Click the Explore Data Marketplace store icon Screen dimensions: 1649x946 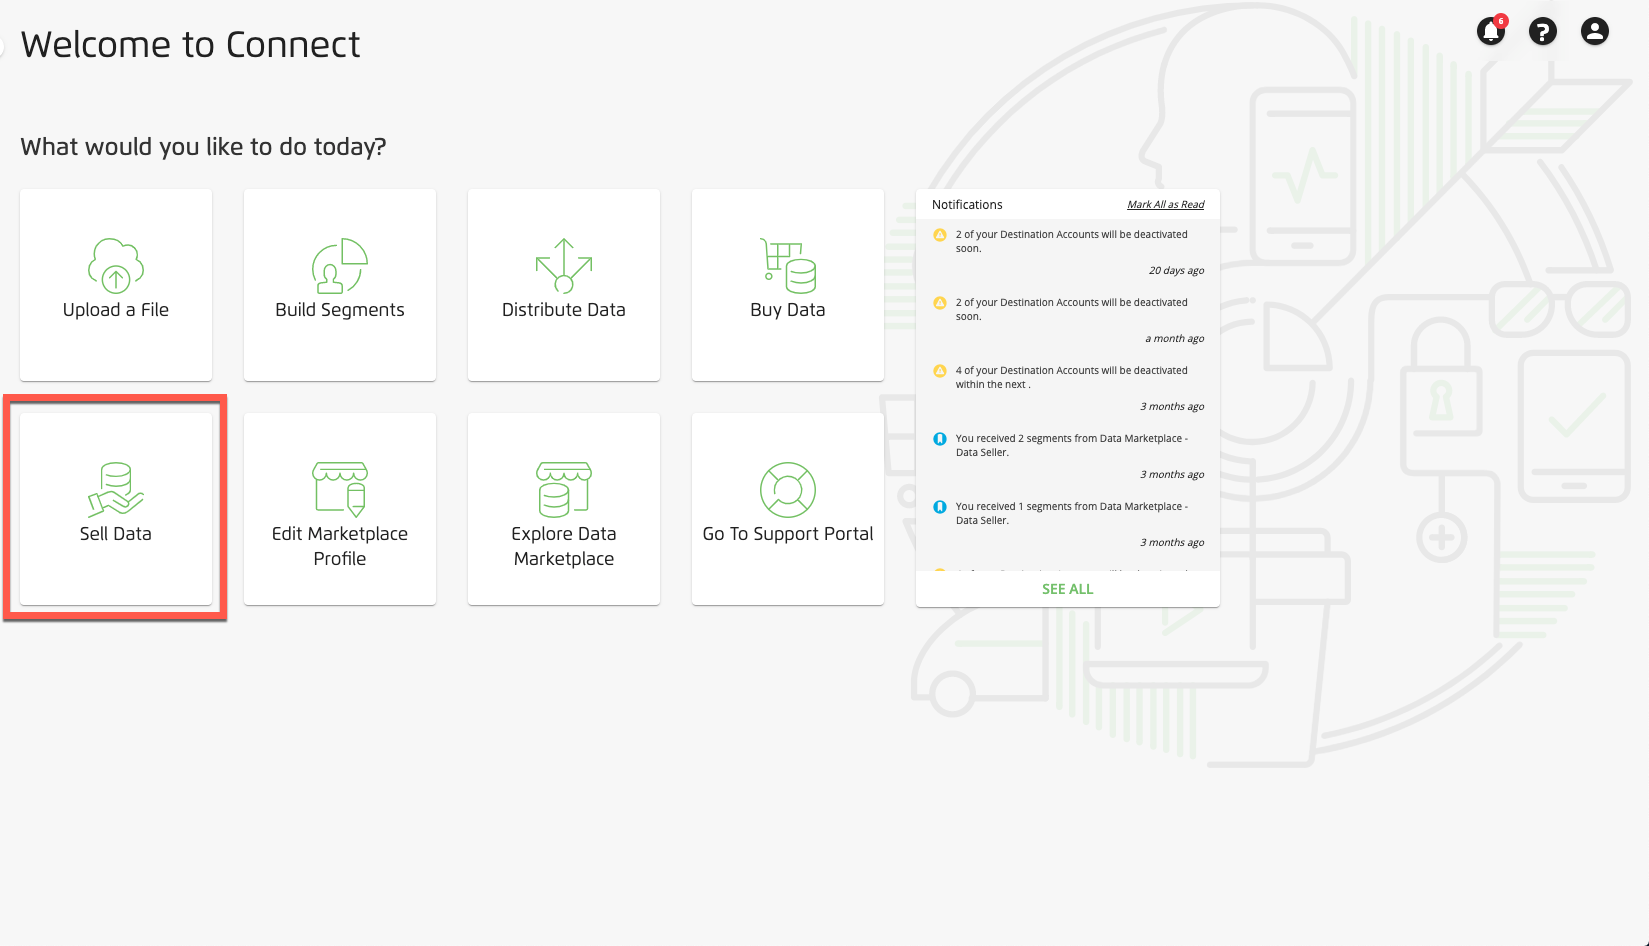[x=564, y=489]
